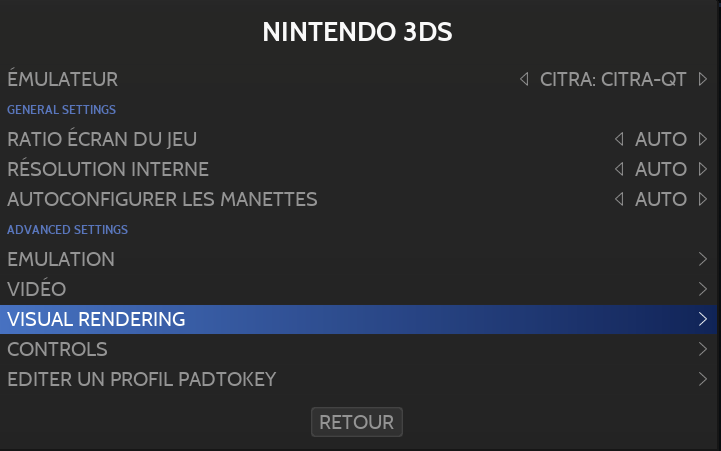Select next Autoconfigurer les Manettes option
This screenshot has height=451, width=721.
pyautogui.click(x=703, y=199)
